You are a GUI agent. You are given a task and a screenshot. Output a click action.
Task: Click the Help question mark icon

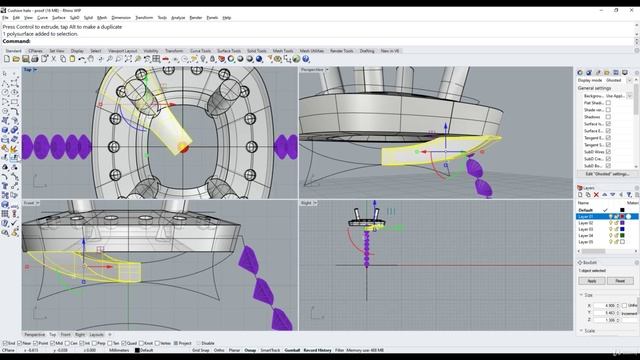305,59
